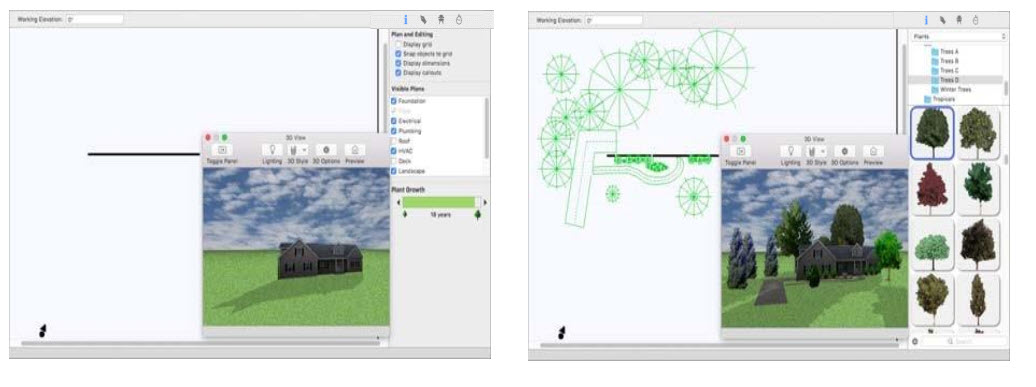
Task: Enable the Display grid checkbox
Action: pyautogui.click(x=398, y=44)
